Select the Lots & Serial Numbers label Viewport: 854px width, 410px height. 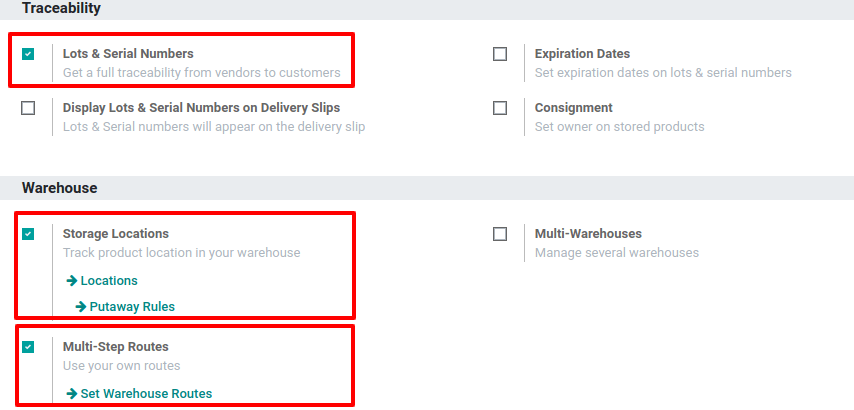(128, 54)
